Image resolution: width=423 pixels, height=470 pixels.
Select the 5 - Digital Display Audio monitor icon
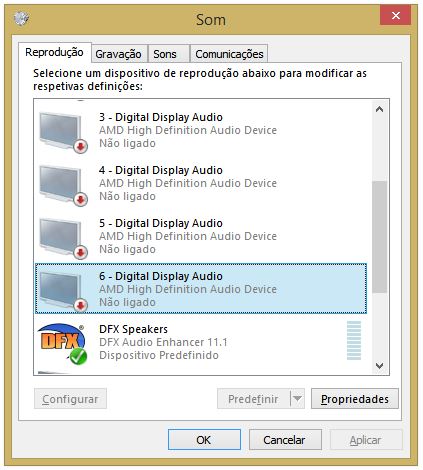click(63, 238)
